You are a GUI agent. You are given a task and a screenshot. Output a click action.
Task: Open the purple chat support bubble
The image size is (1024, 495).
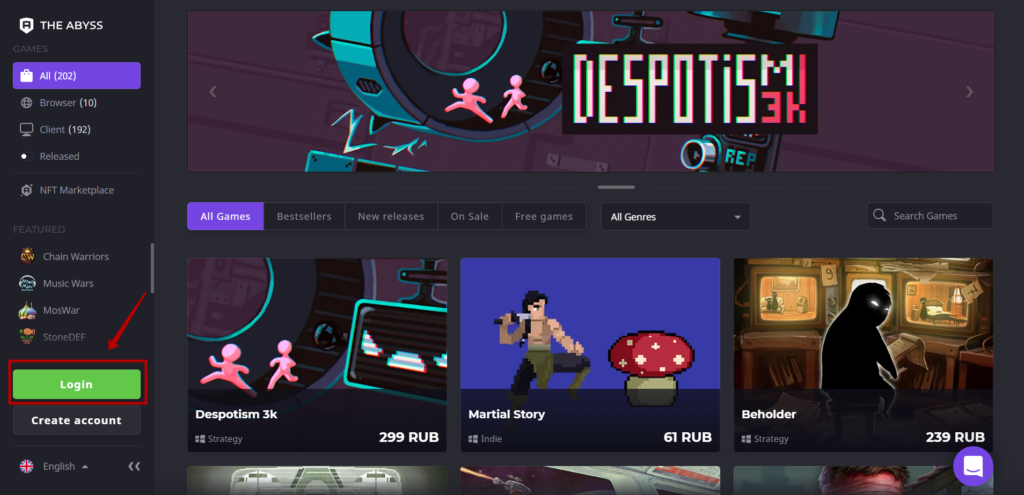click(x=973, y=466)
